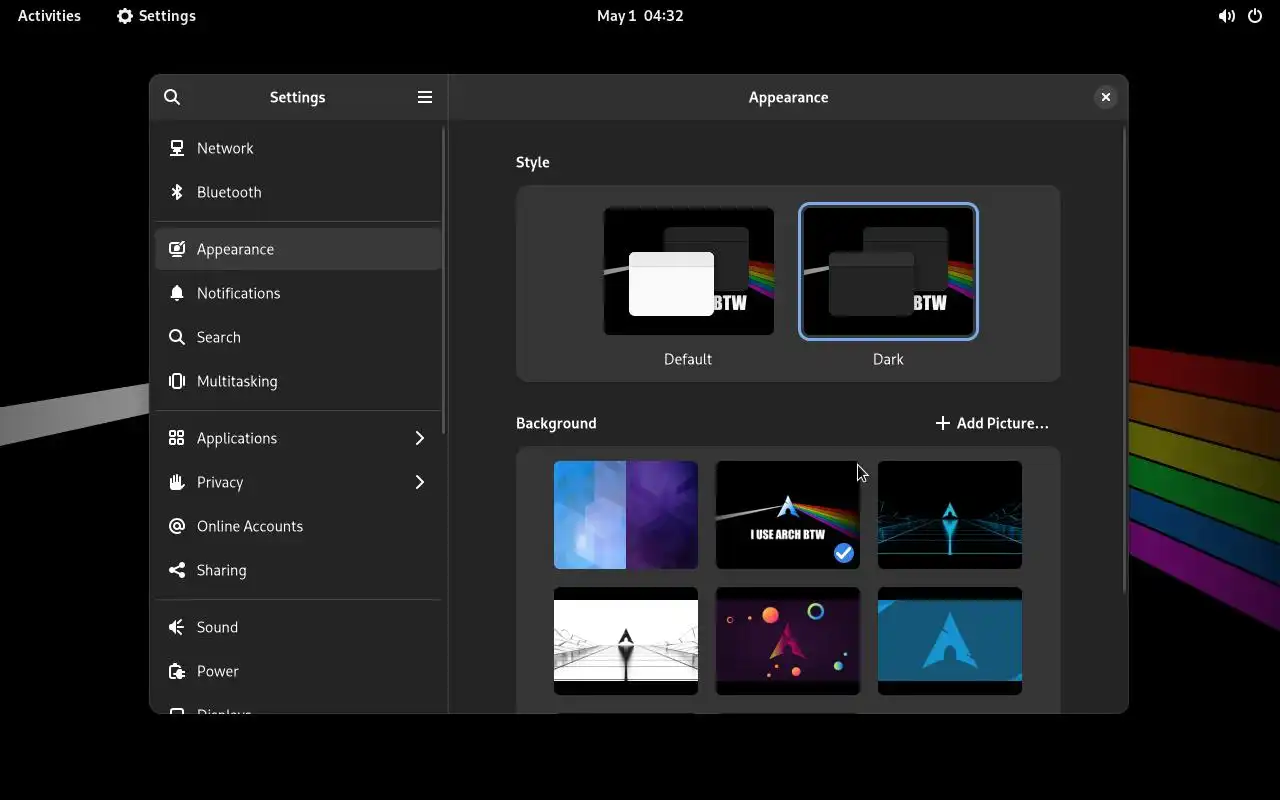The height and width of the screenshot is (800, 1280).
Task: Click Add Picture… button
Action: (992, 423)
